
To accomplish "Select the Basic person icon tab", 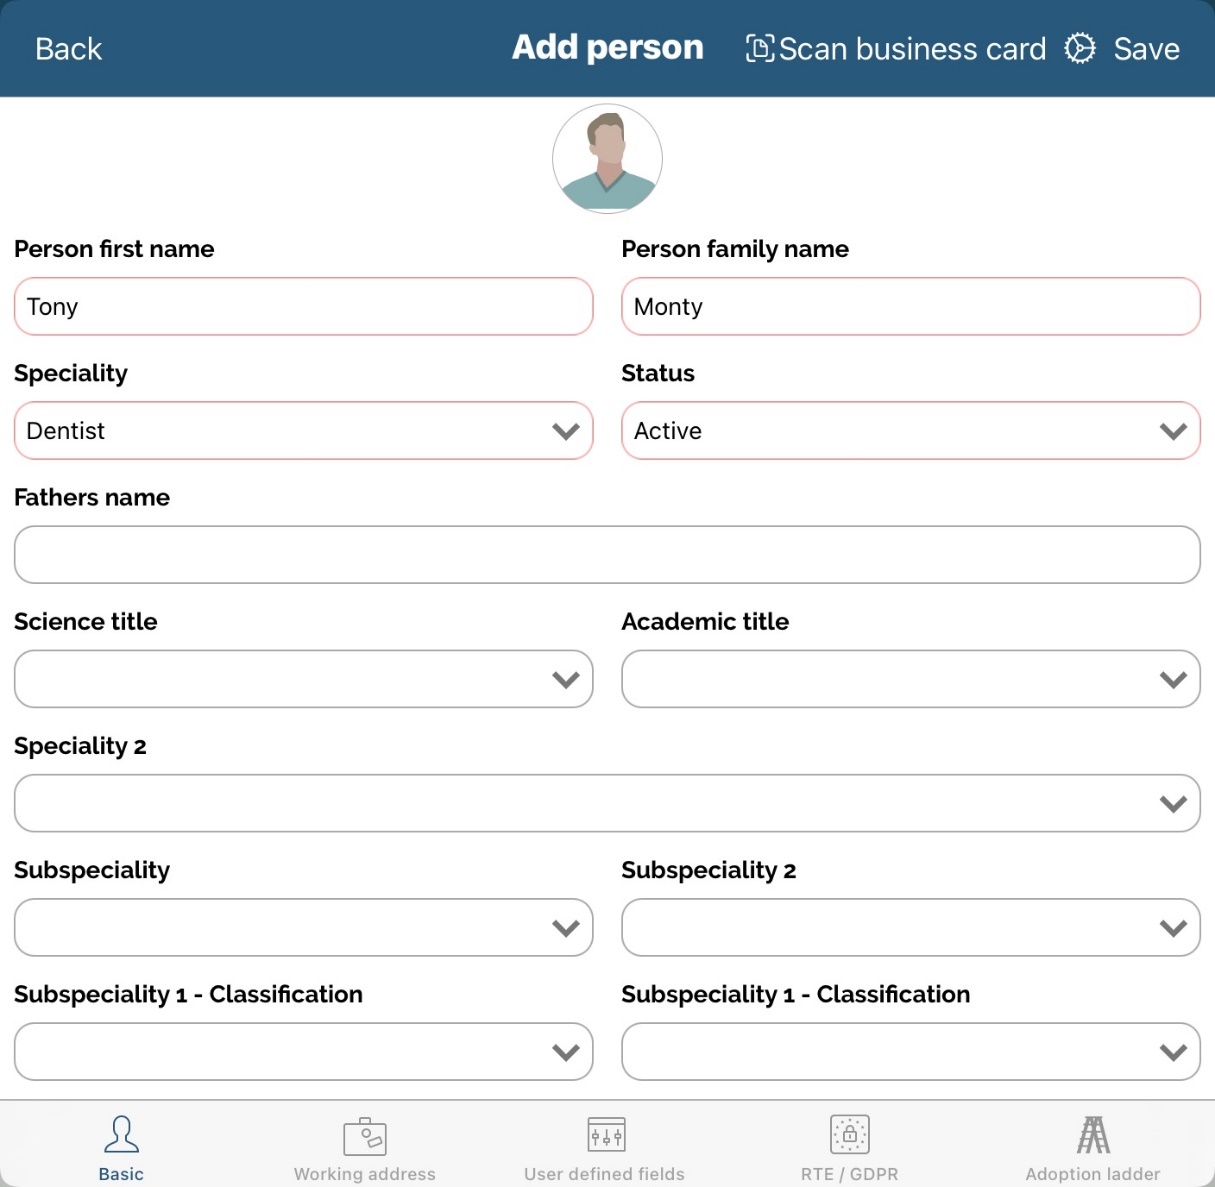I will coord(121,1136).
